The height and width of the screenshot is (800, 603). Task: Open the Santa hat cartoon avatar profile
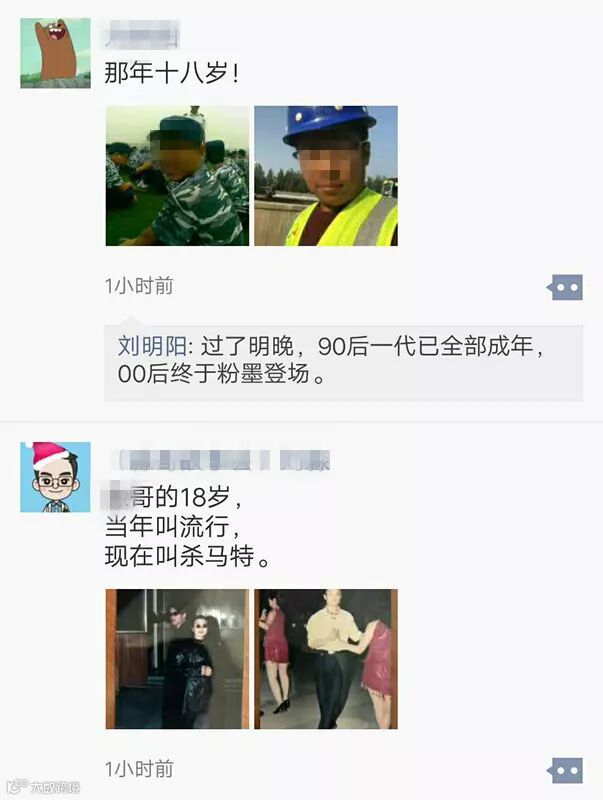(56, 477)
